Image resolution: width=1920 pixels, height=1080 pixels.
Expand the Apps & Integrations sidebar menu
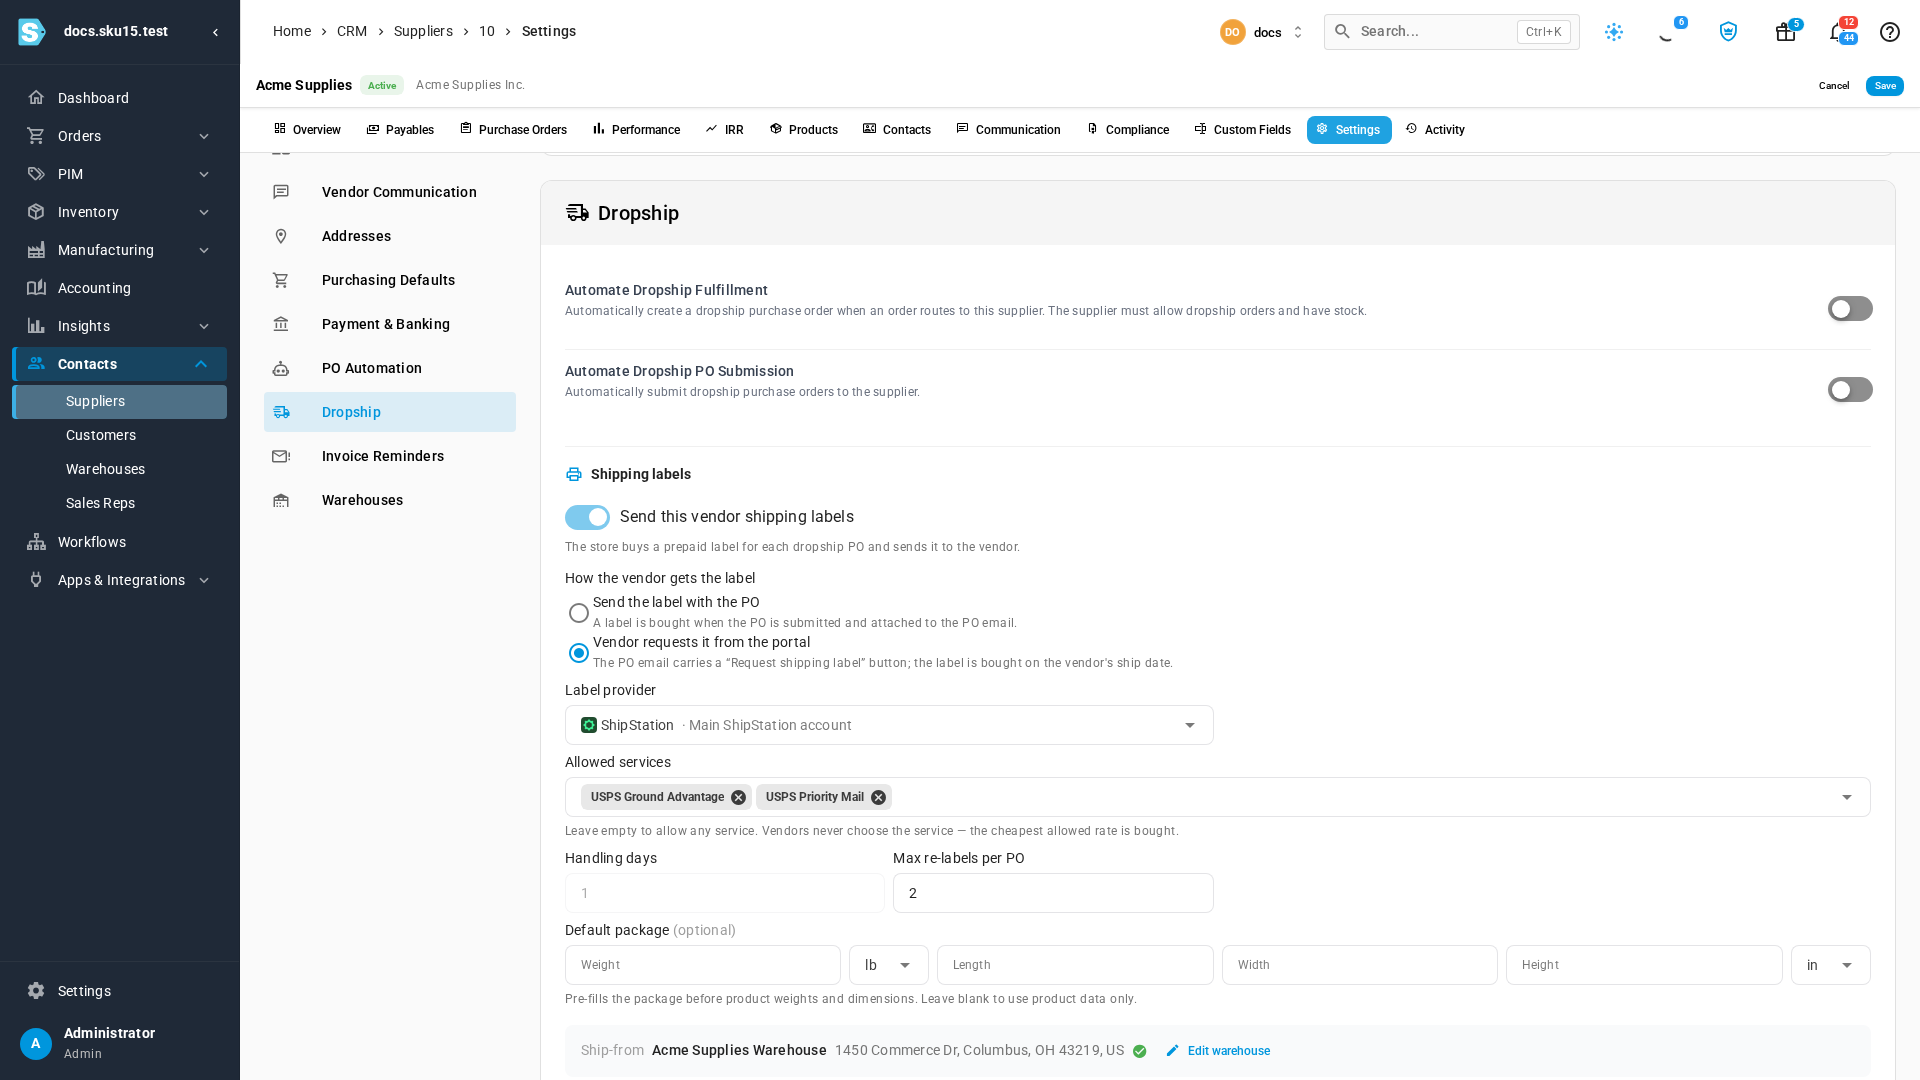pos(119,580)
